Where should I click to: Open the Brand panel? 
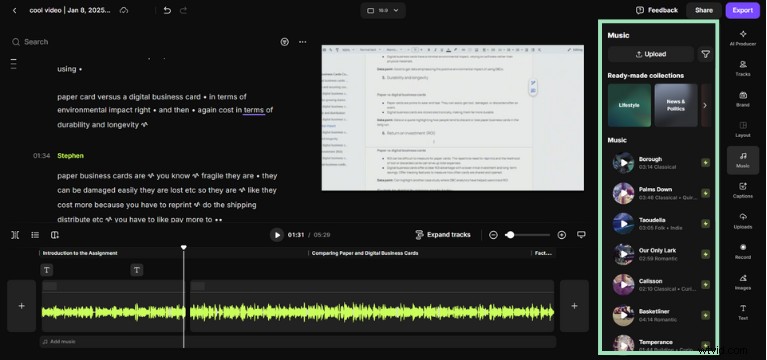pyautogui.click(x=743, y=99)
